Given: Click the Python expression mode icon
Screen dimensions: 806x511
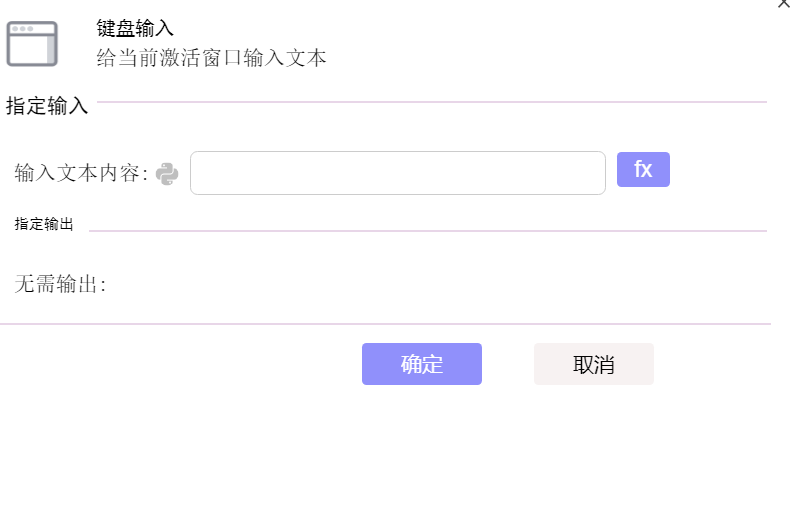Looking at the screenshot, I should tap(167, 174).
